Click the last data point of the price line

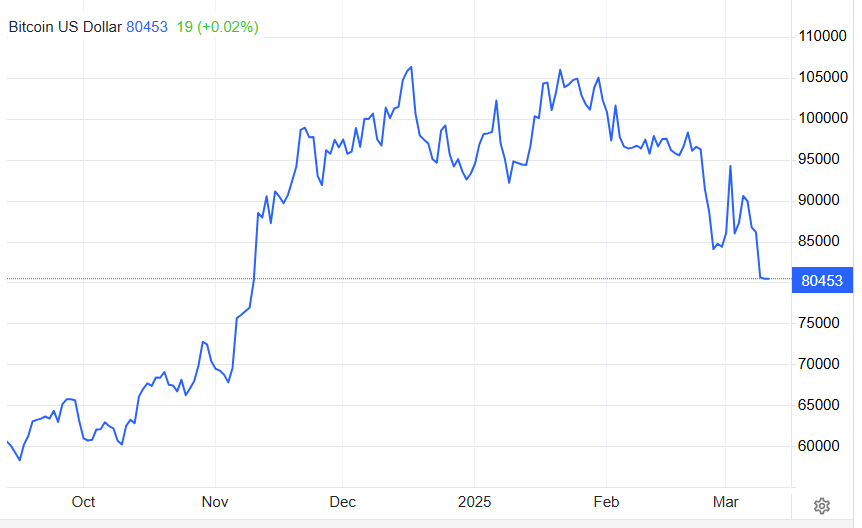pos(769,279)
